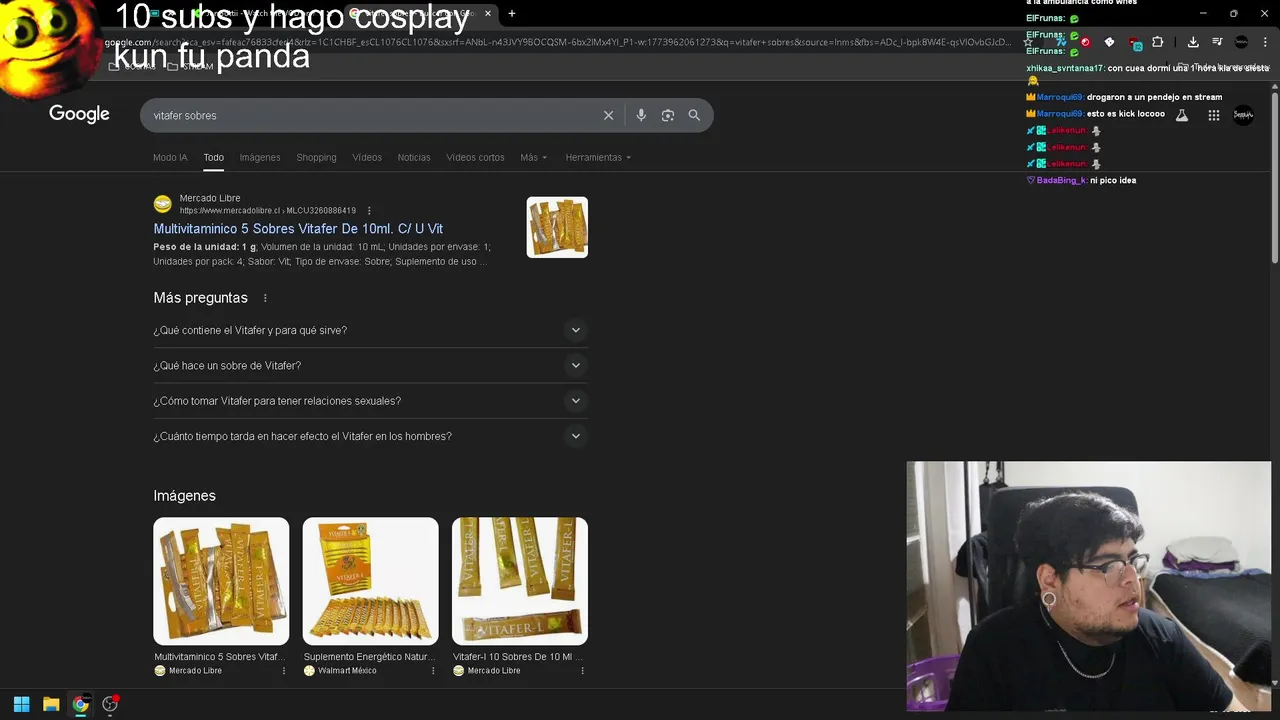
Task: Open File Explorer from the taskbar
Action: click(x=51, y=704)
